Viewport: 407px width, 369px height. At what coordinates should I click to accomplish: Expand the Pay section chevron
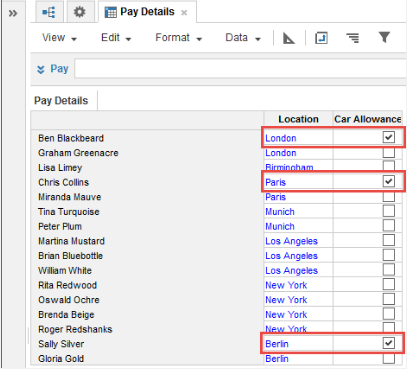point(41,69)
